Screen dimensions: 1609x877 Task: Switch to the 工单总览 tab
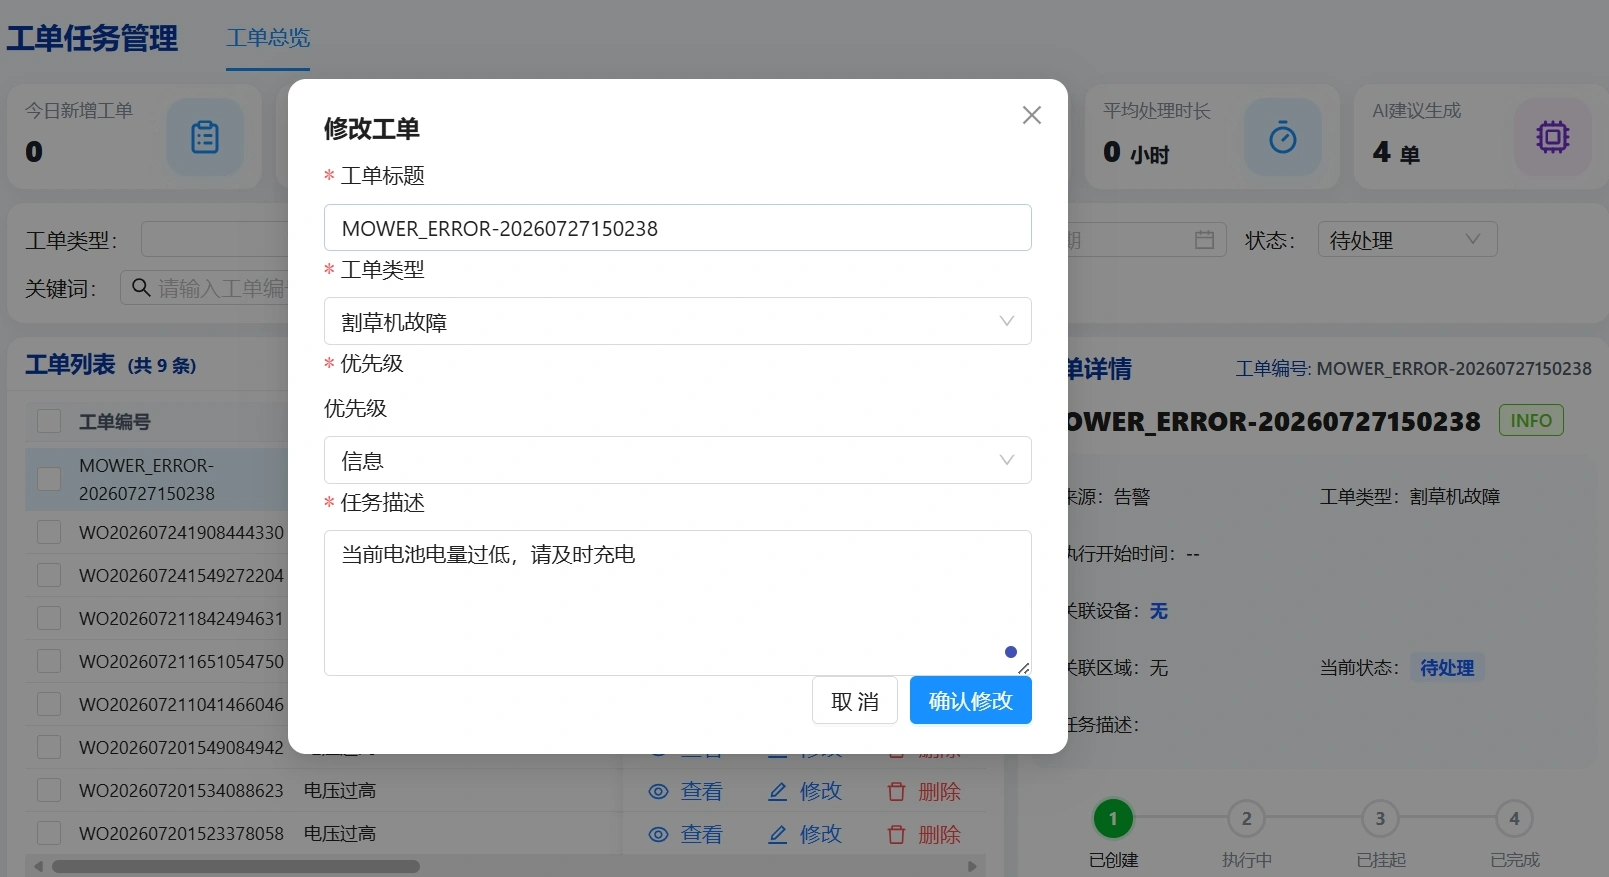(x=268, y=38)
